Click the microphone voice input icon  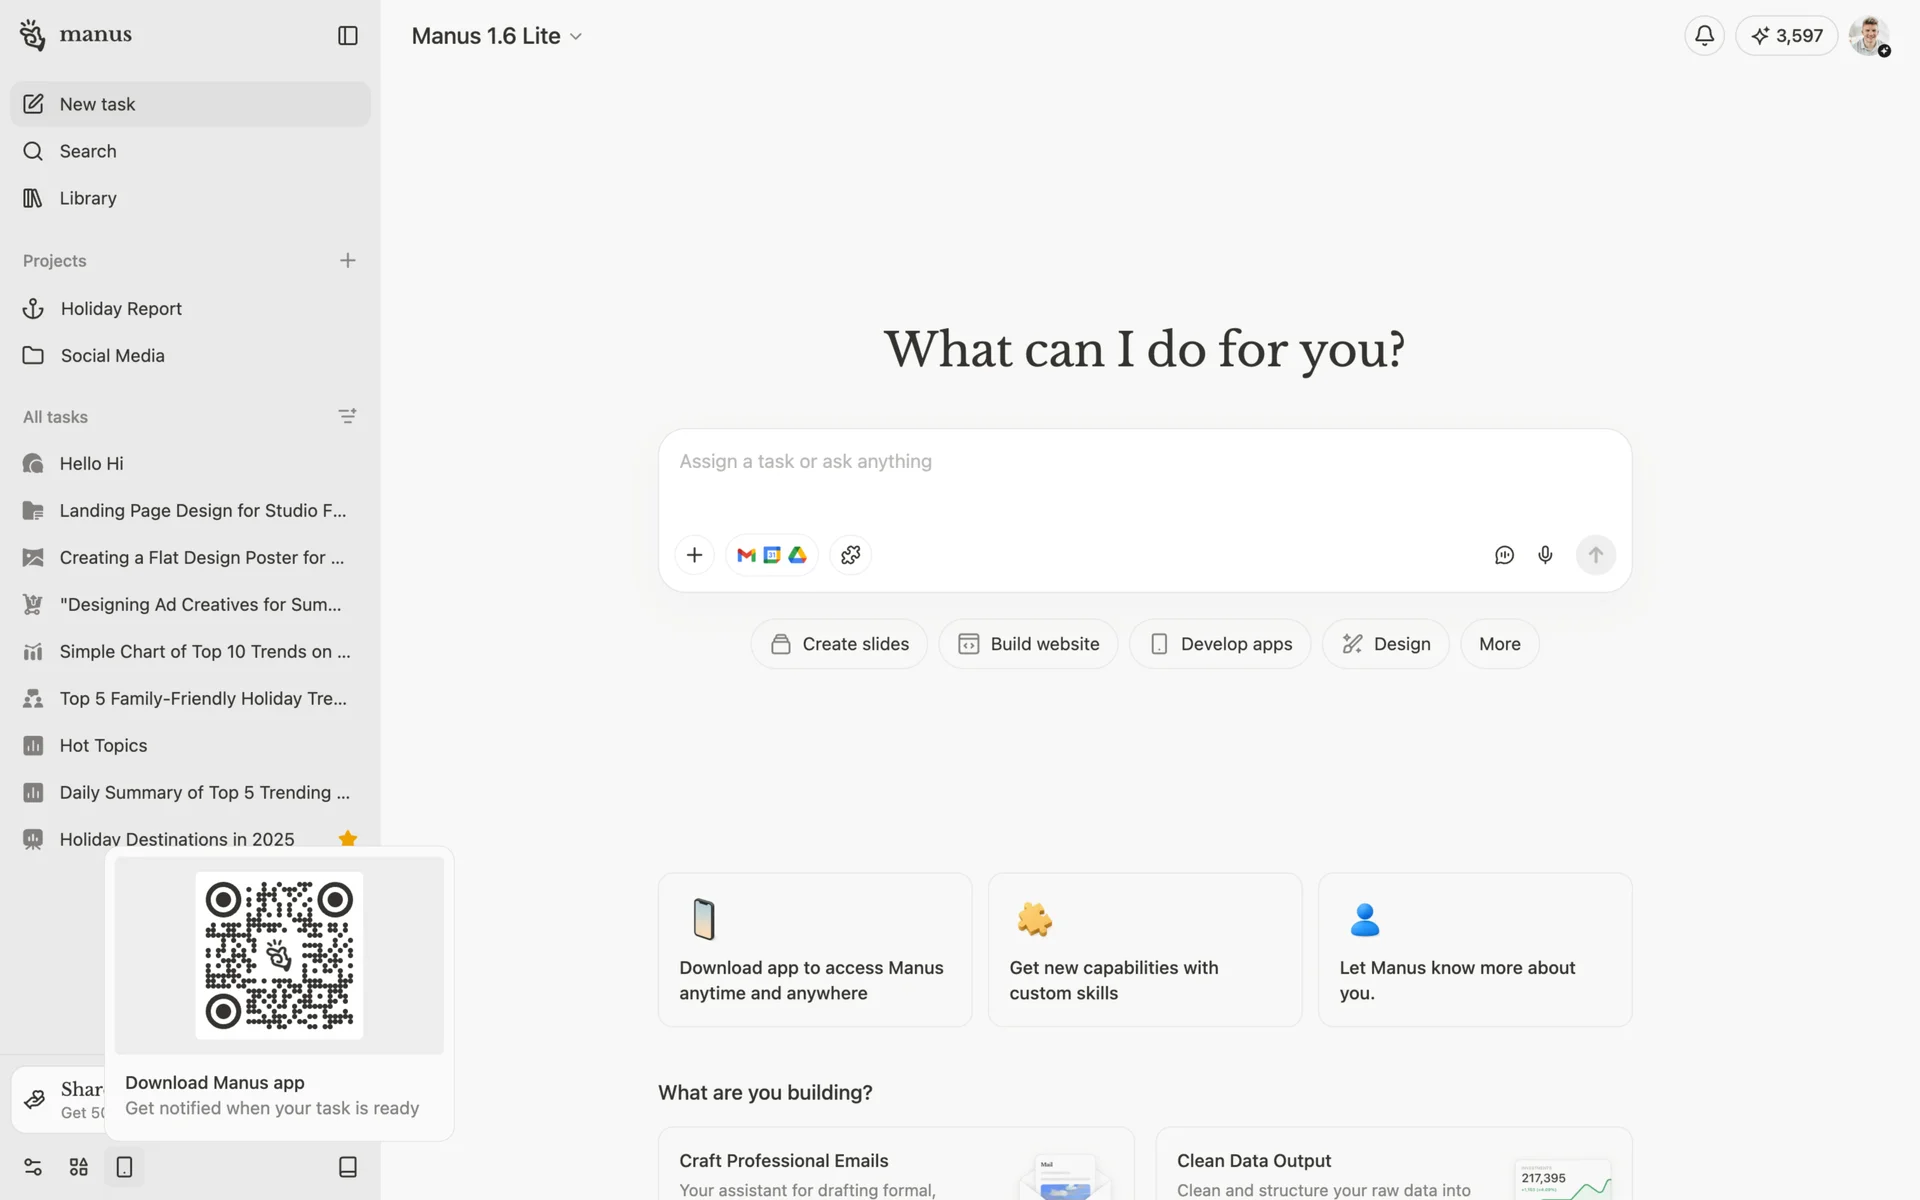tap(1545, 555)
